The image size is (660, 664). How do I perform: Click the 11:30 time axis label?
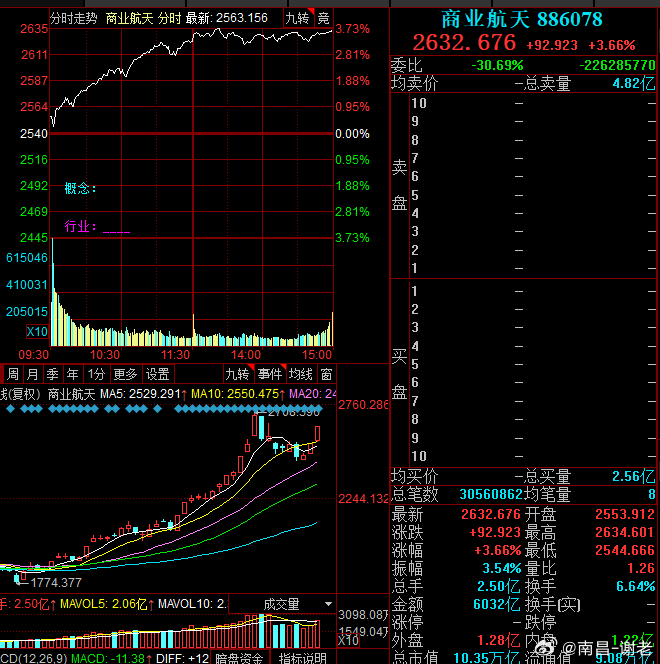[x=176, y=354]
